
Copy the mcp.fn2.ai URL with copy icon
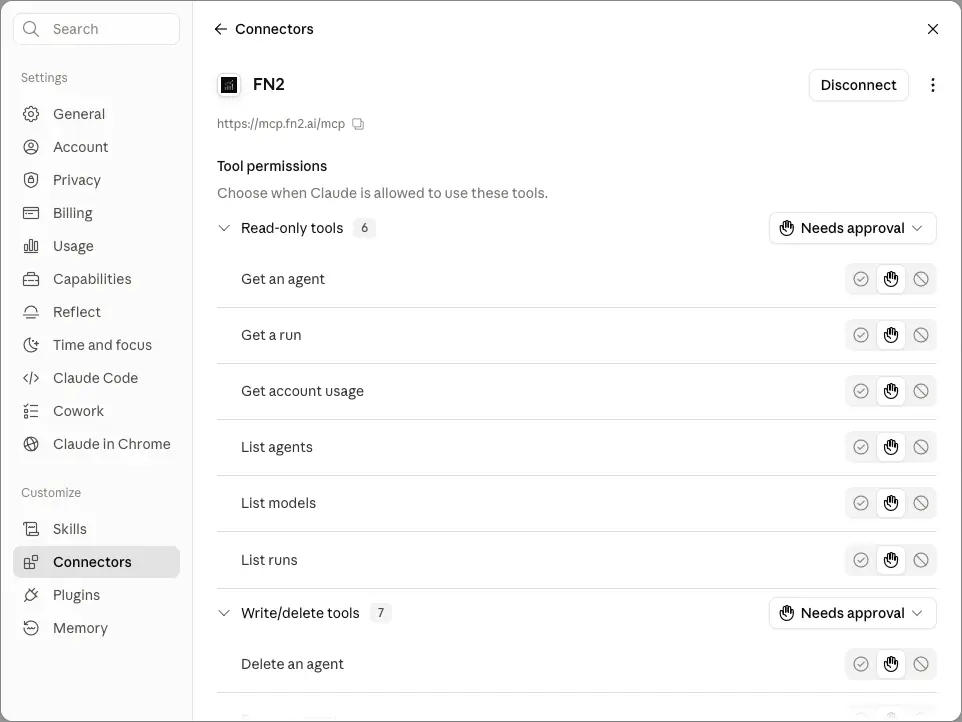tap(358, 124)
